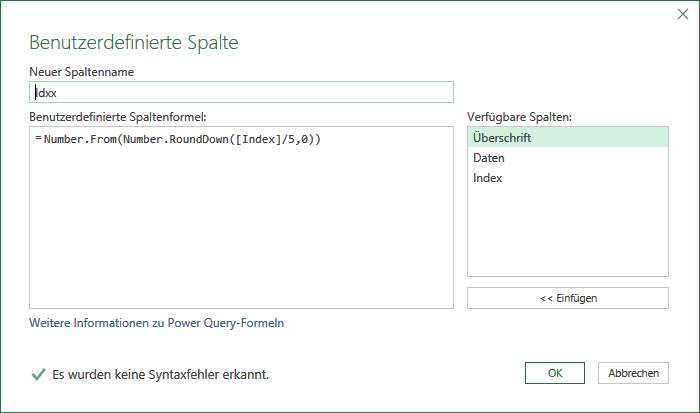Screen dimensions: 700x413
Task: Confirm the dialog with OK
Action: [554, 373]
